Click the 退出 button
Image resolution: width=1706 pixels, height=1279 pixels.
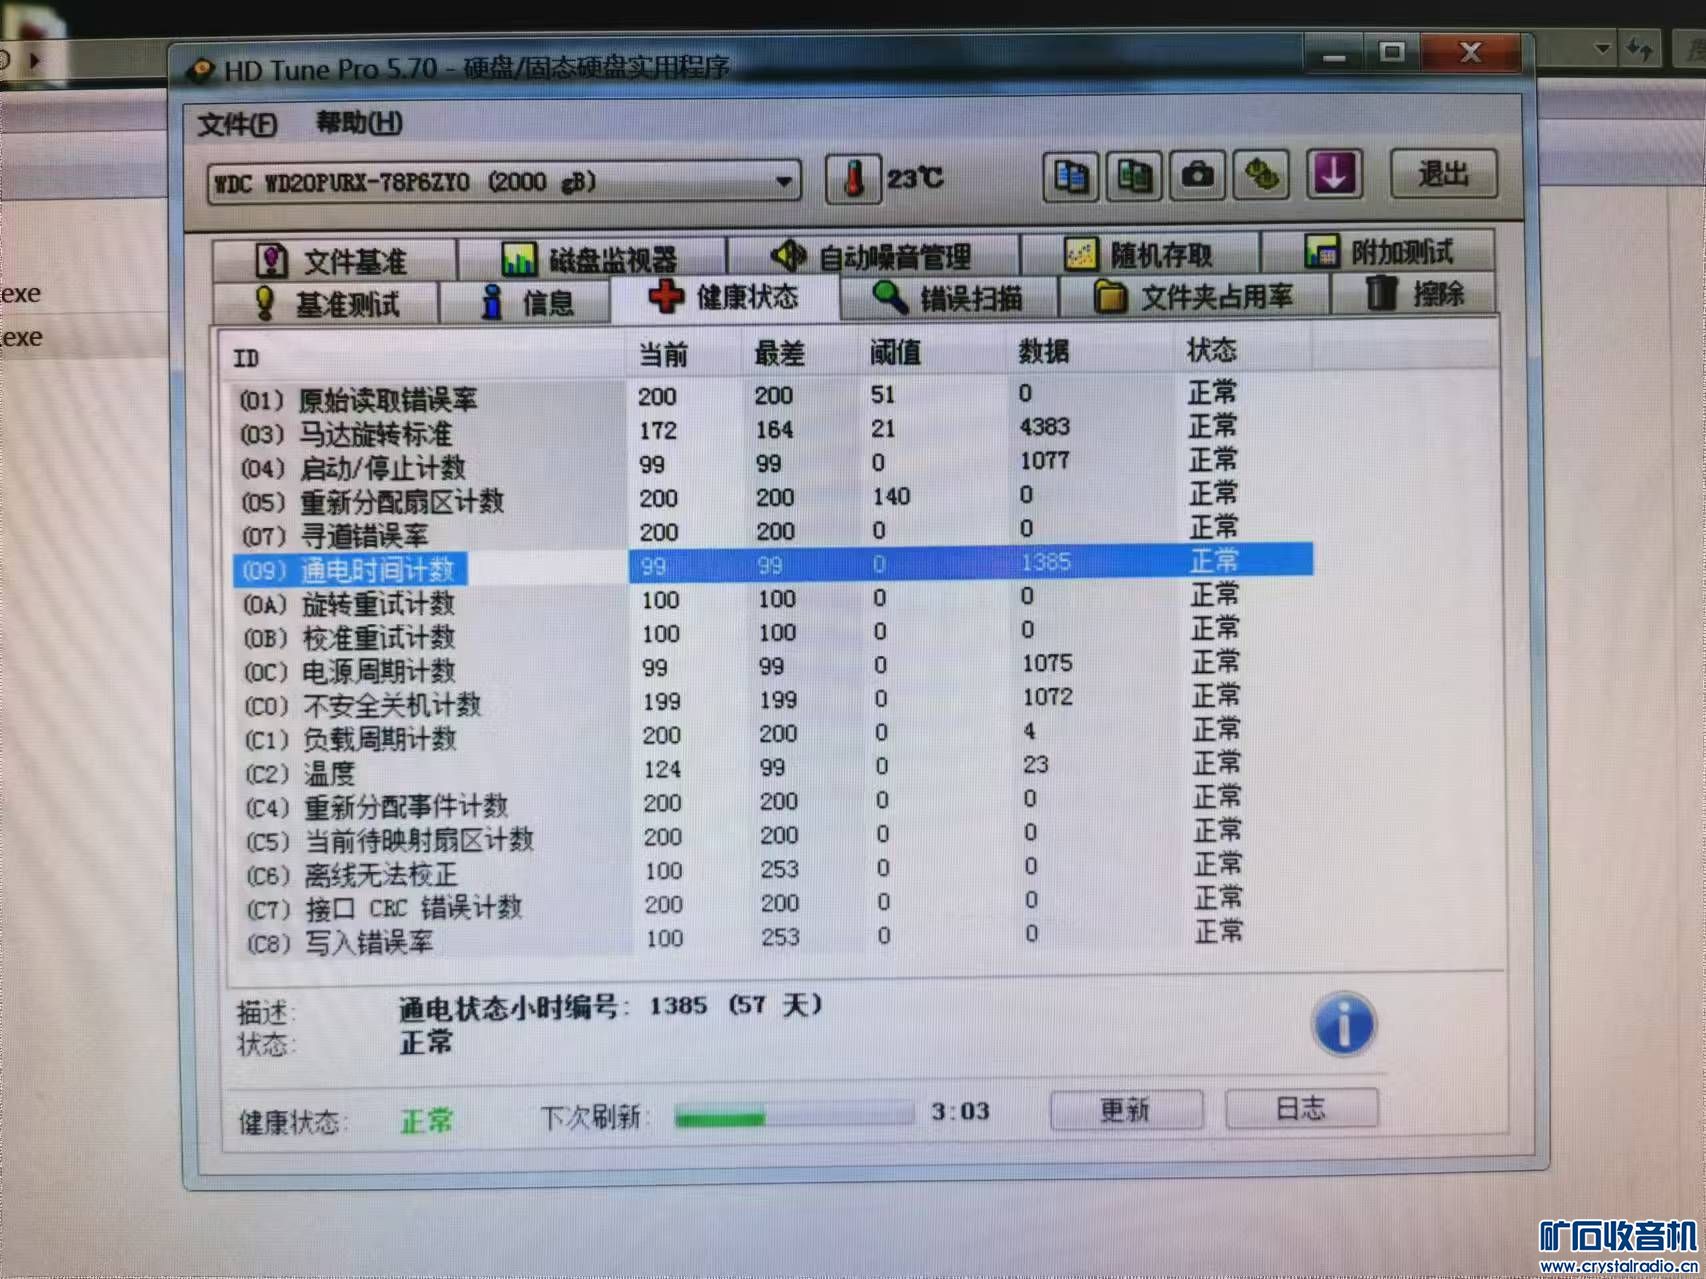coord(1443,174)
